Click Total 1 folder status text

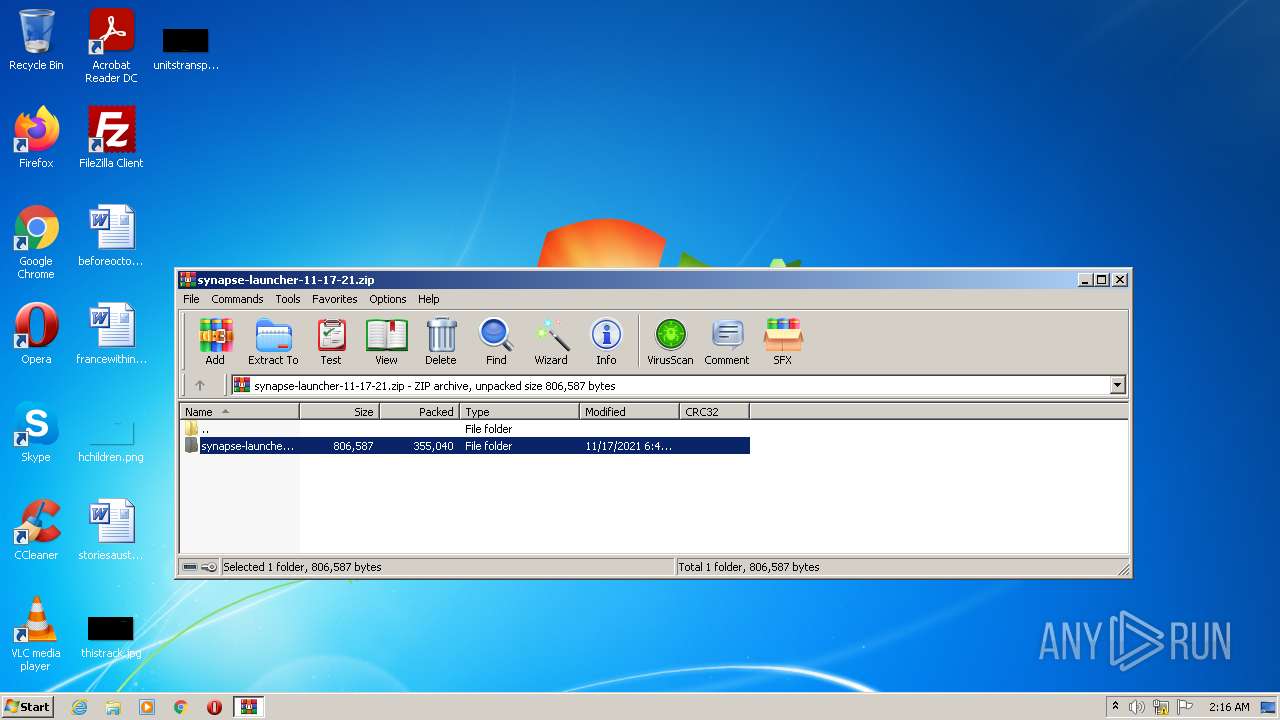(749, 567)
